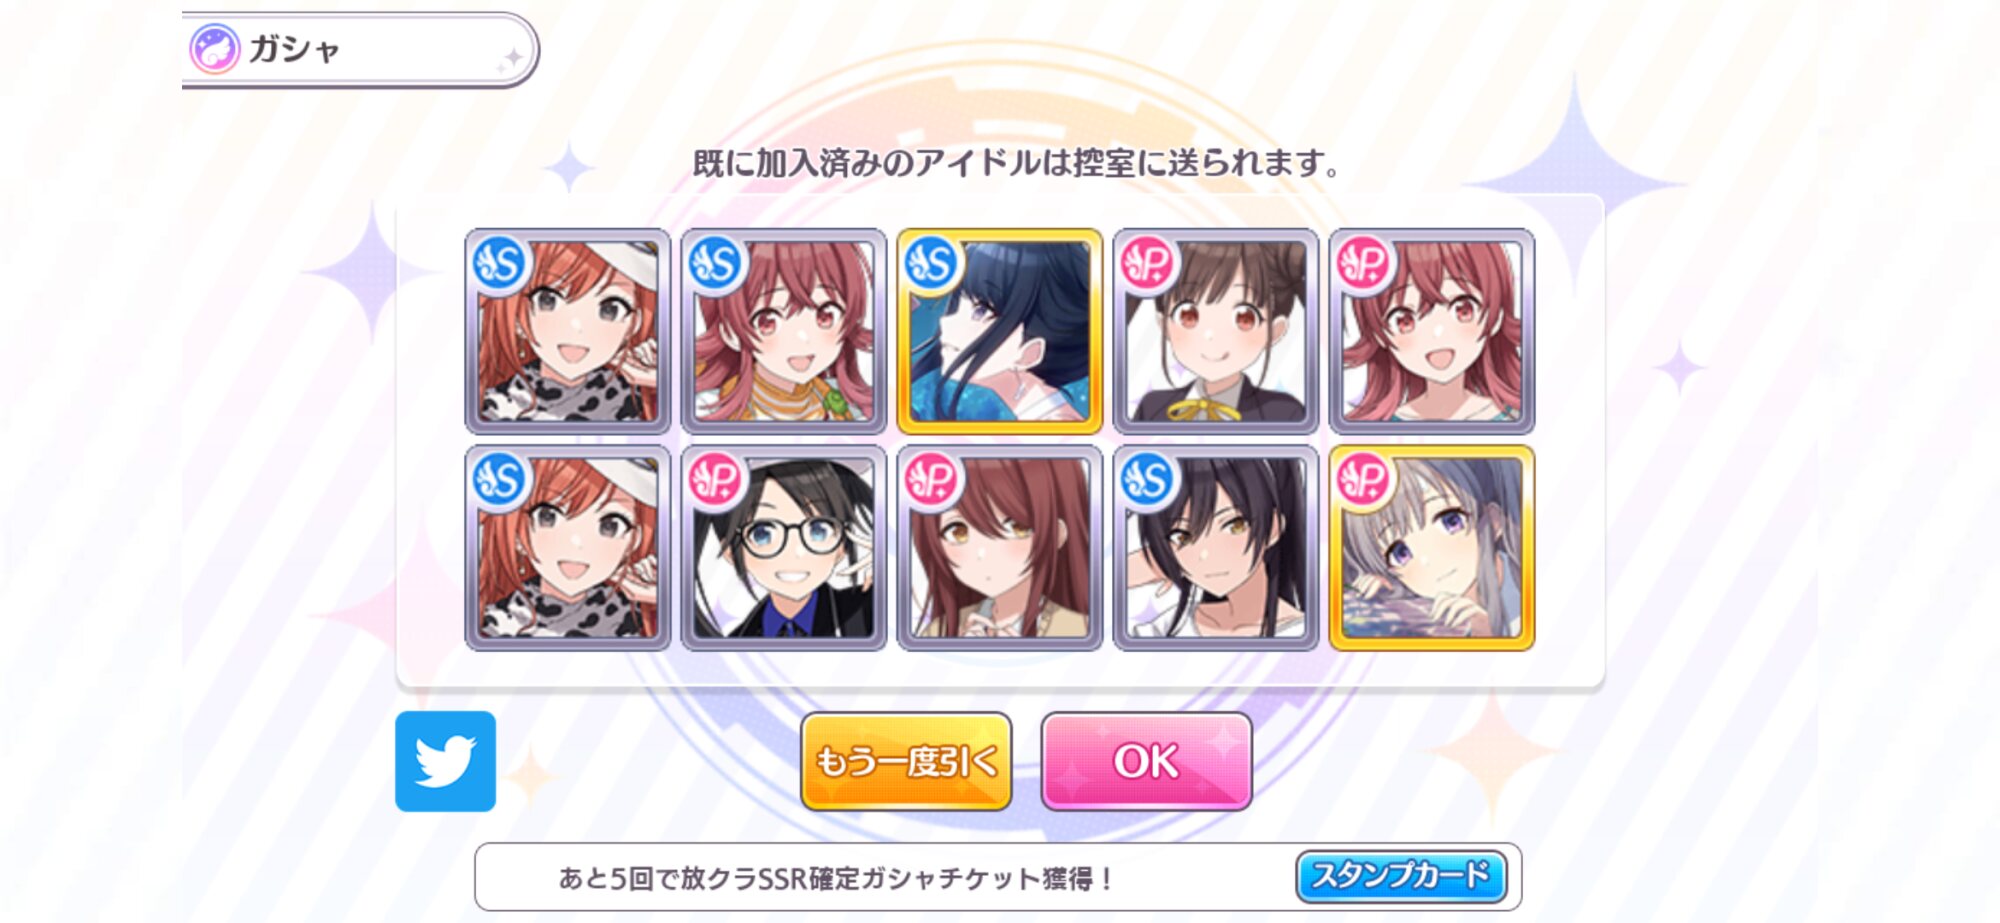Select the bottom-left orange-haired cow-print card

(568, 548)
